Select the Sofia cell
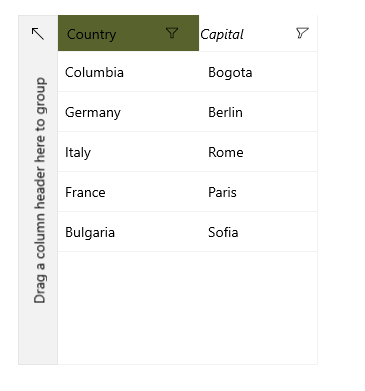Viewport: 365px width, 391px height. point(258,232)
